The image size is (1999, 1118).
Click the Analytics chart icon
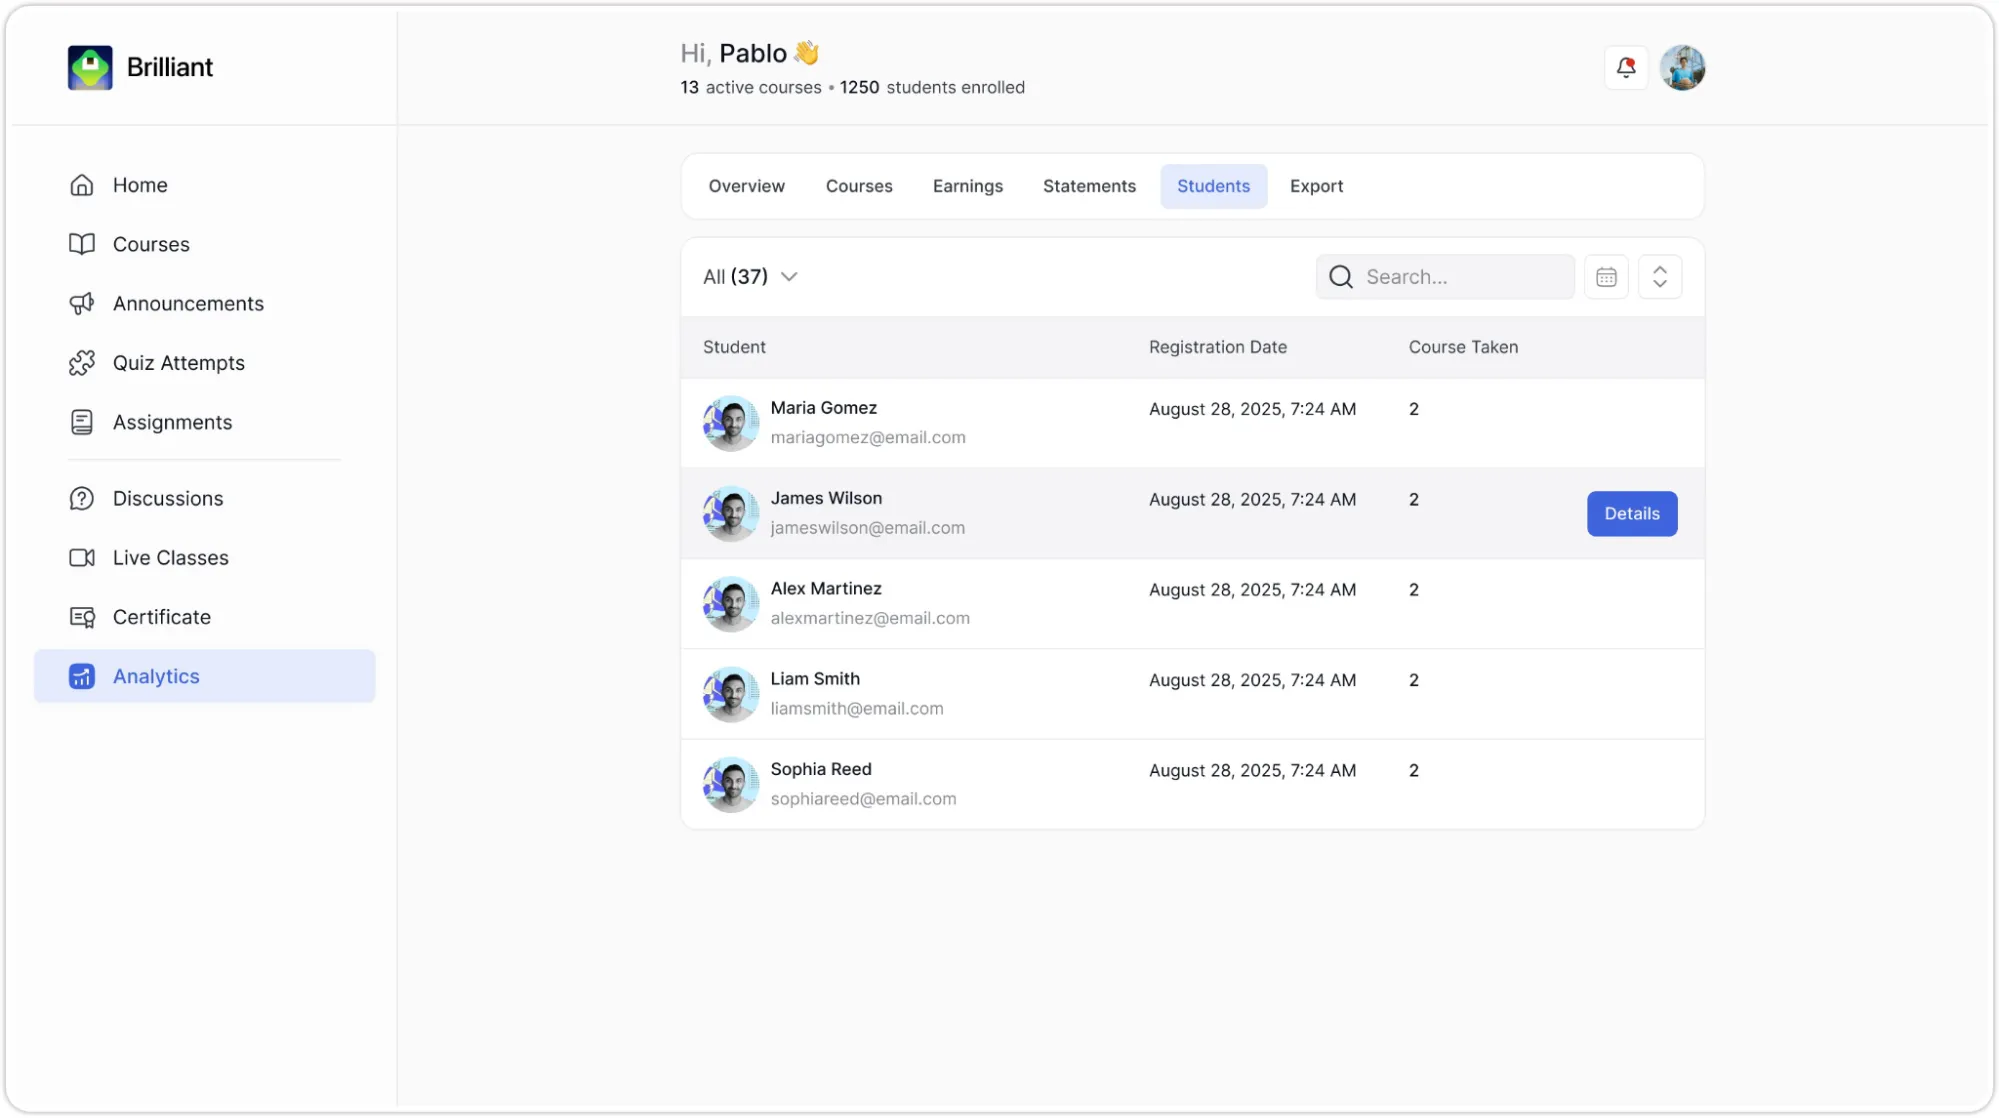tap(82, 676)
